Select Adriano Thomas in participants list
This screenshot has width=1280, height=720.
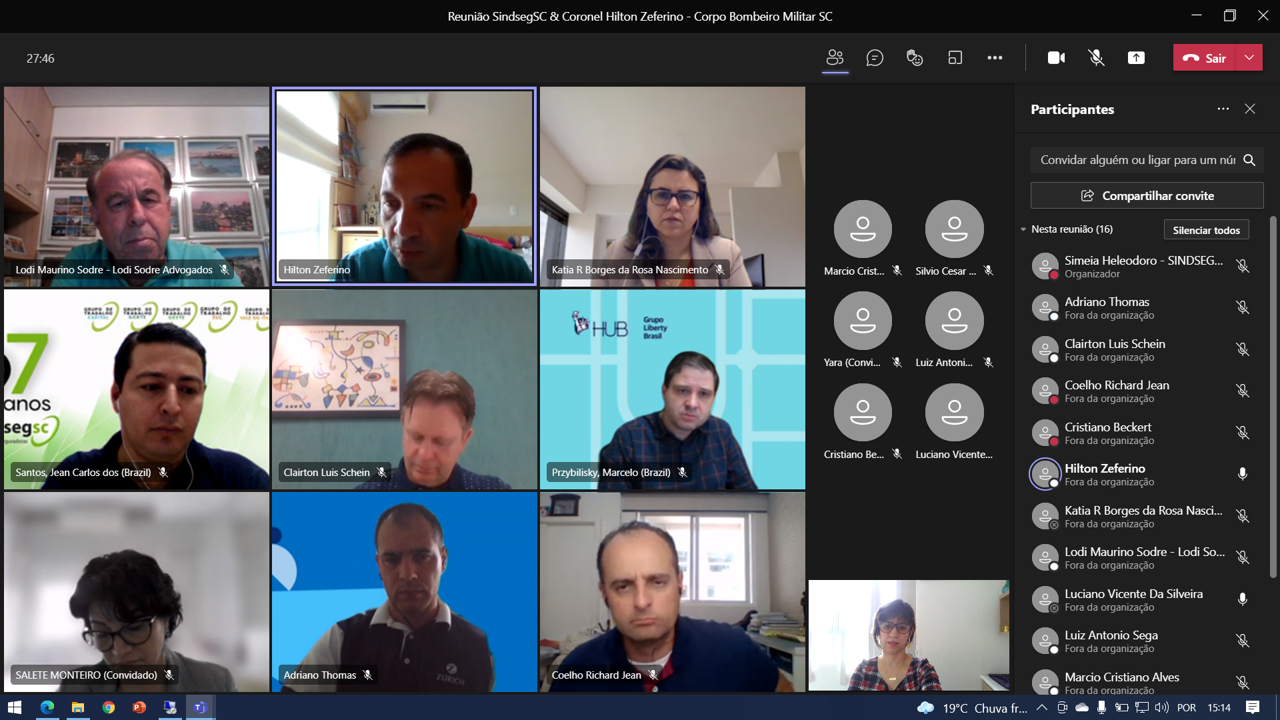1107,308
